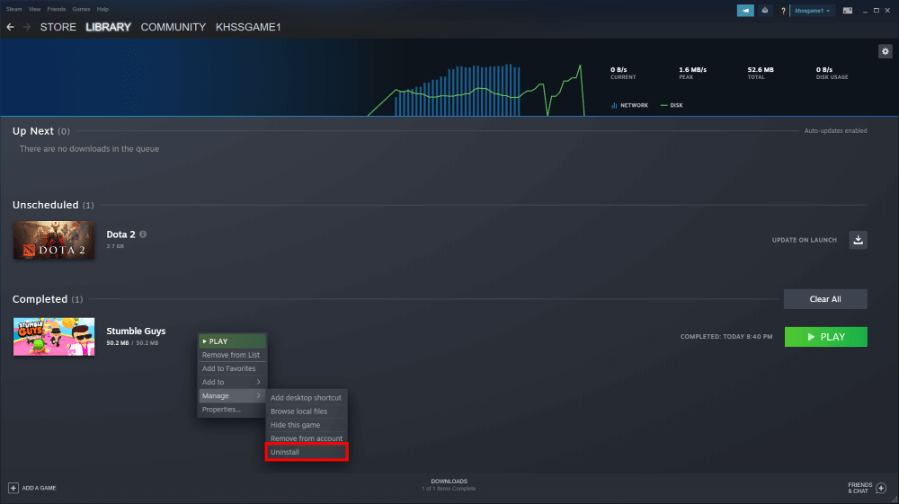Open the View menu

pos(34,9)
